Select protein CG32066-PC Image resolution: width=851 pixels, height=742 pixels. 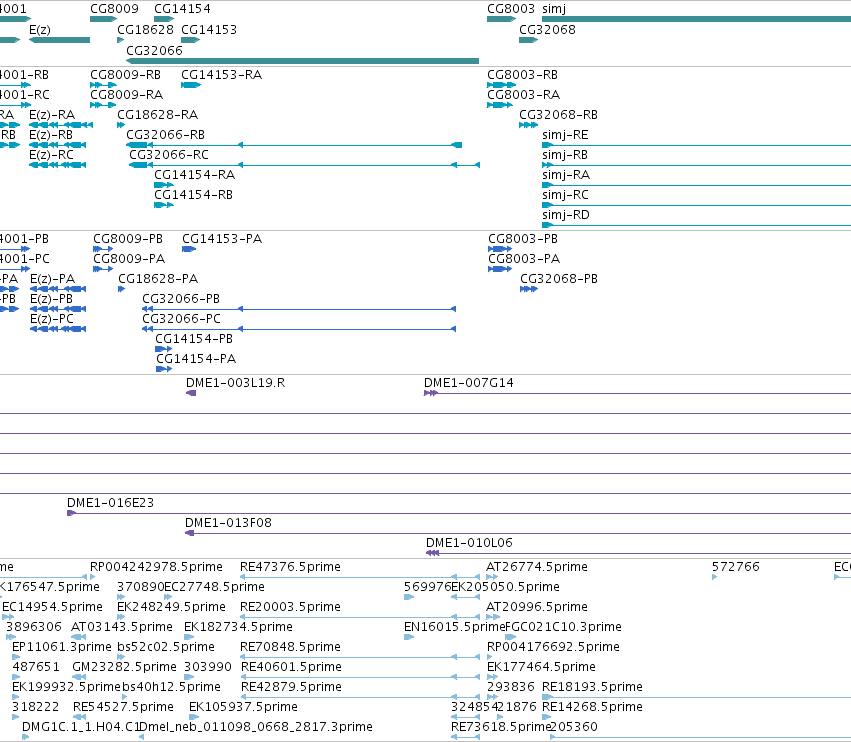(181, 319)
